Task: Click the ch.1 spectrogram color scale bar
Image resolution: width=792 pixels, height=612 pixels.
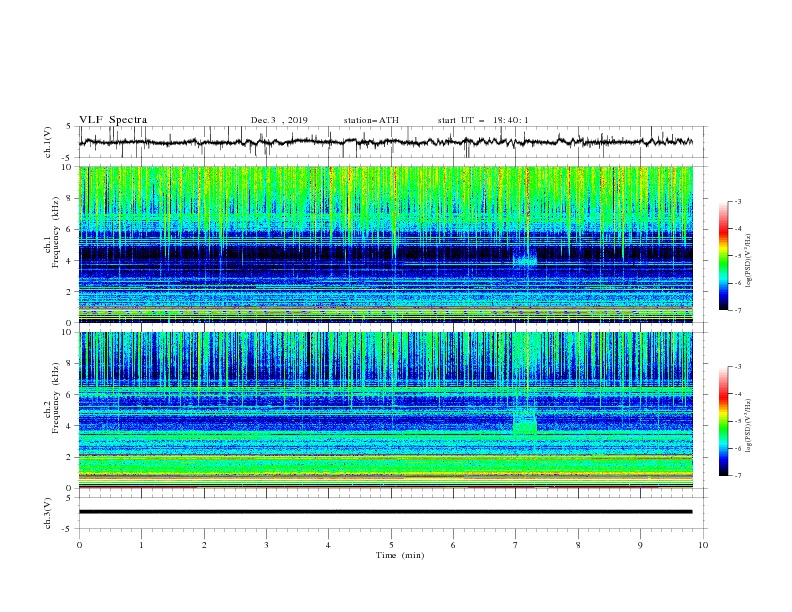Action: [x=724, y=256]
